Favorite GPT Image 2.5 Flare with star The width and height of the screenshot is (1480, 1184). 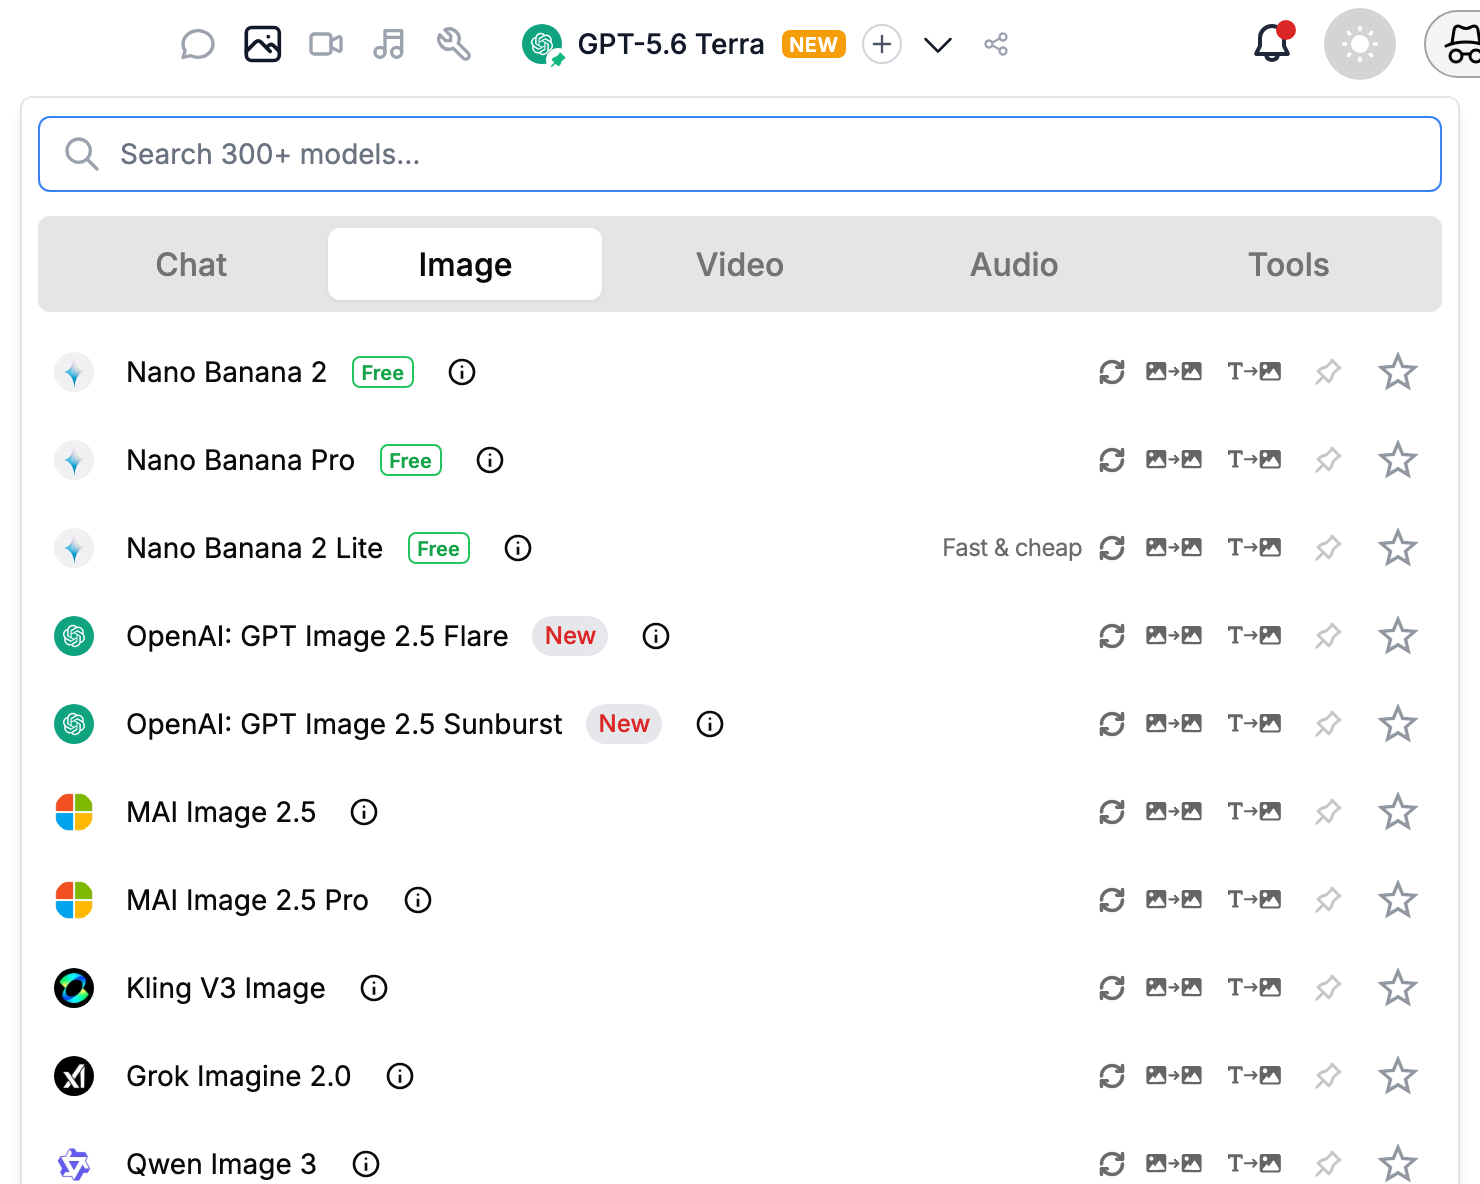point(1398,636)
